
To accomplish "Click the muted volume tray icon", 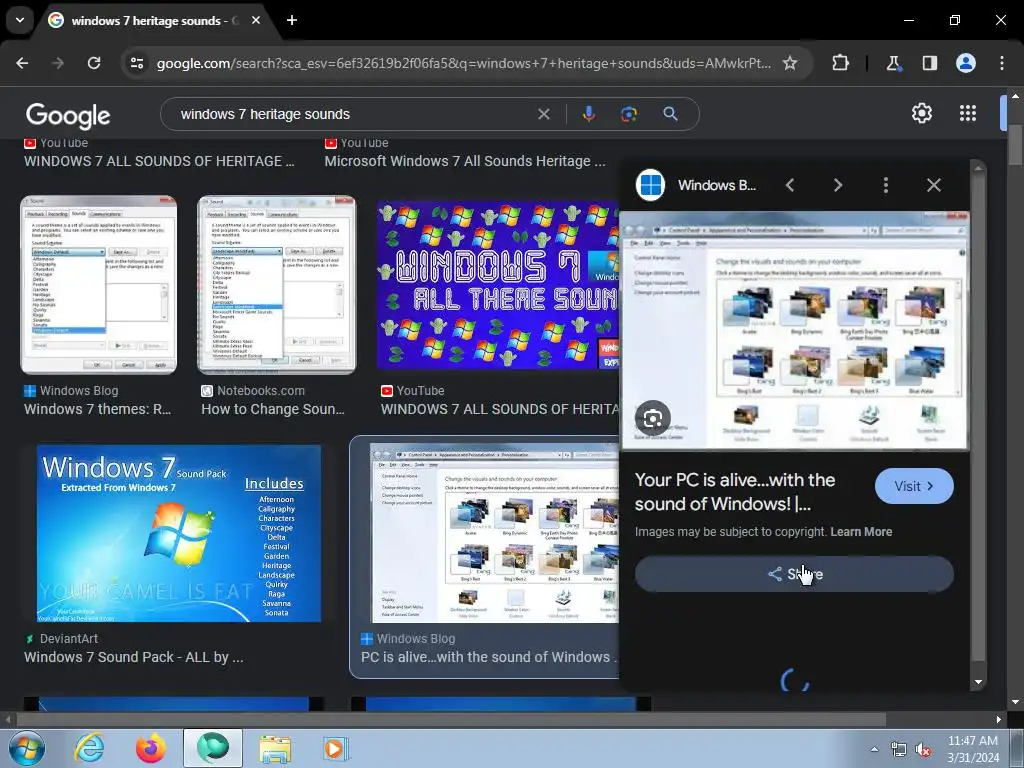I will [x=923, y=750].
